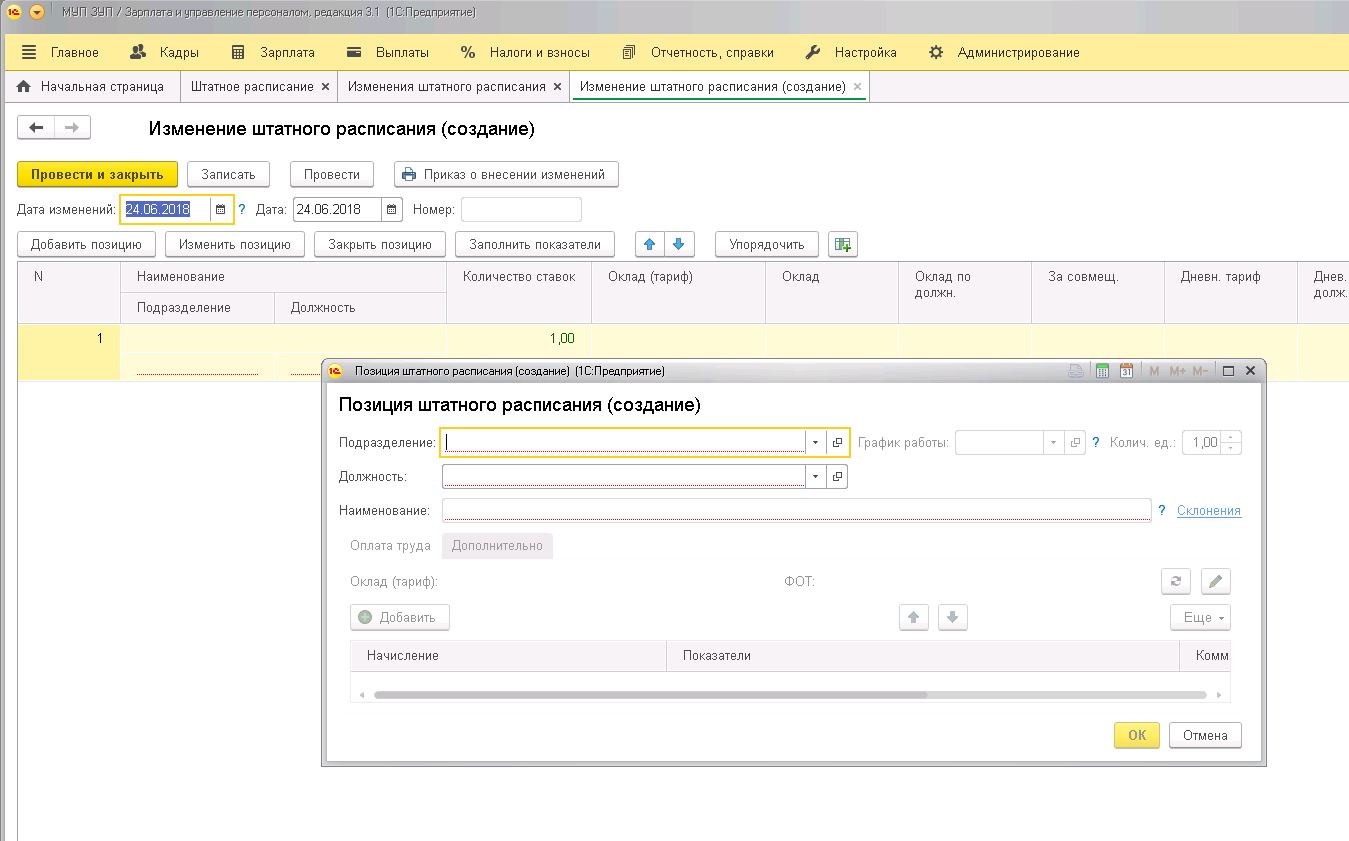The image size is (1349, 841).
Task: Open the Подразделение record with open icon
Action: tap(838, 442)
